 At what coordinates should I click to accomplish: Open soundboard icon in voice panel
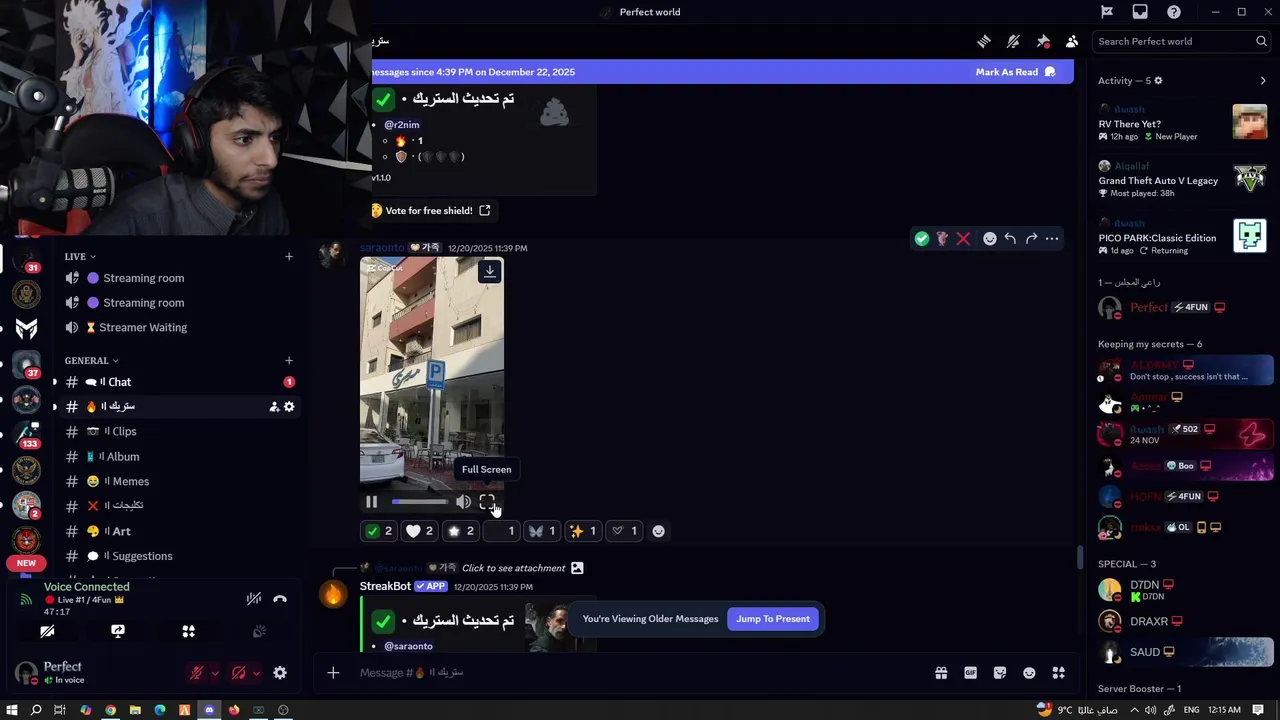pyautogui.click(x=259, y=631)
